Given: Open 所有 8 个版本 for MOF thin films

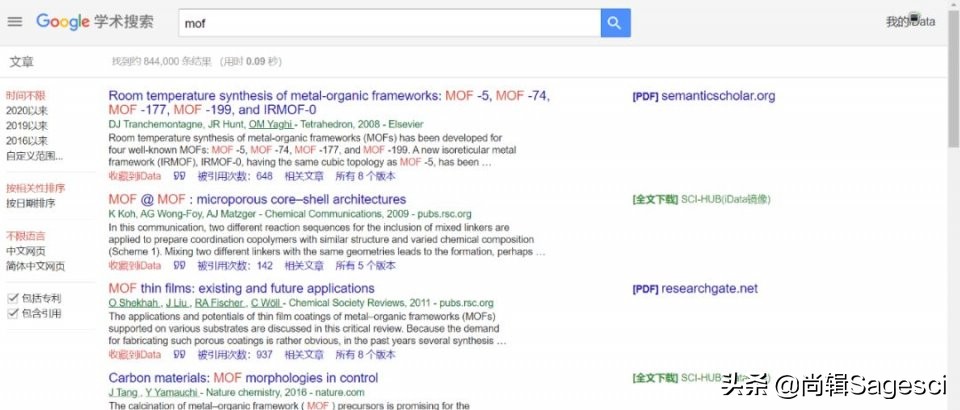Looking at the screenshot, I should [x=366, y=355].
